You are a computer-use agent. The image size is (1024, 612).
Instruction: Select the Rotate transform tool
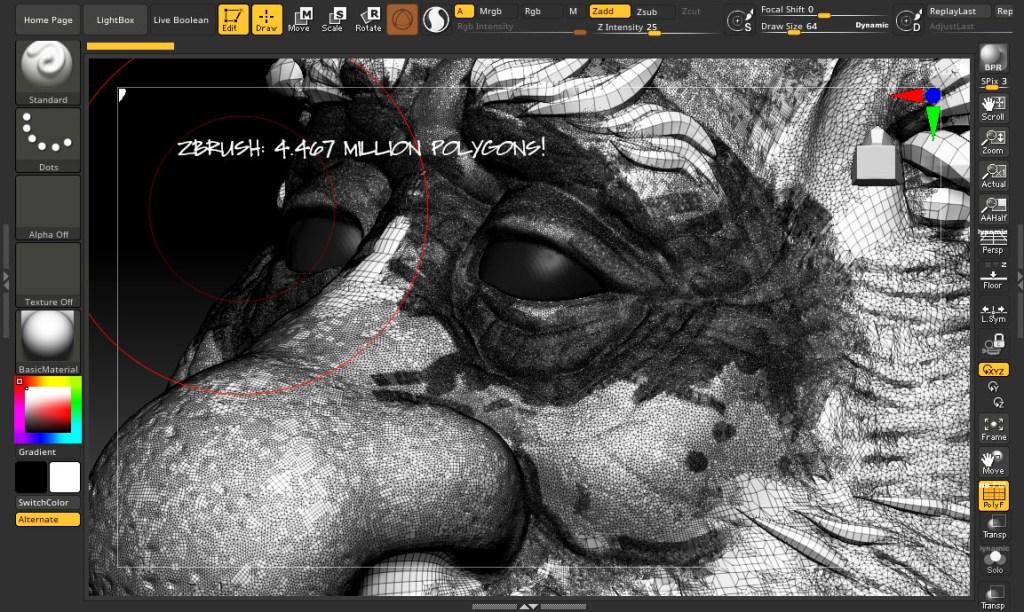pyautogui.click(x=368, y=19)
